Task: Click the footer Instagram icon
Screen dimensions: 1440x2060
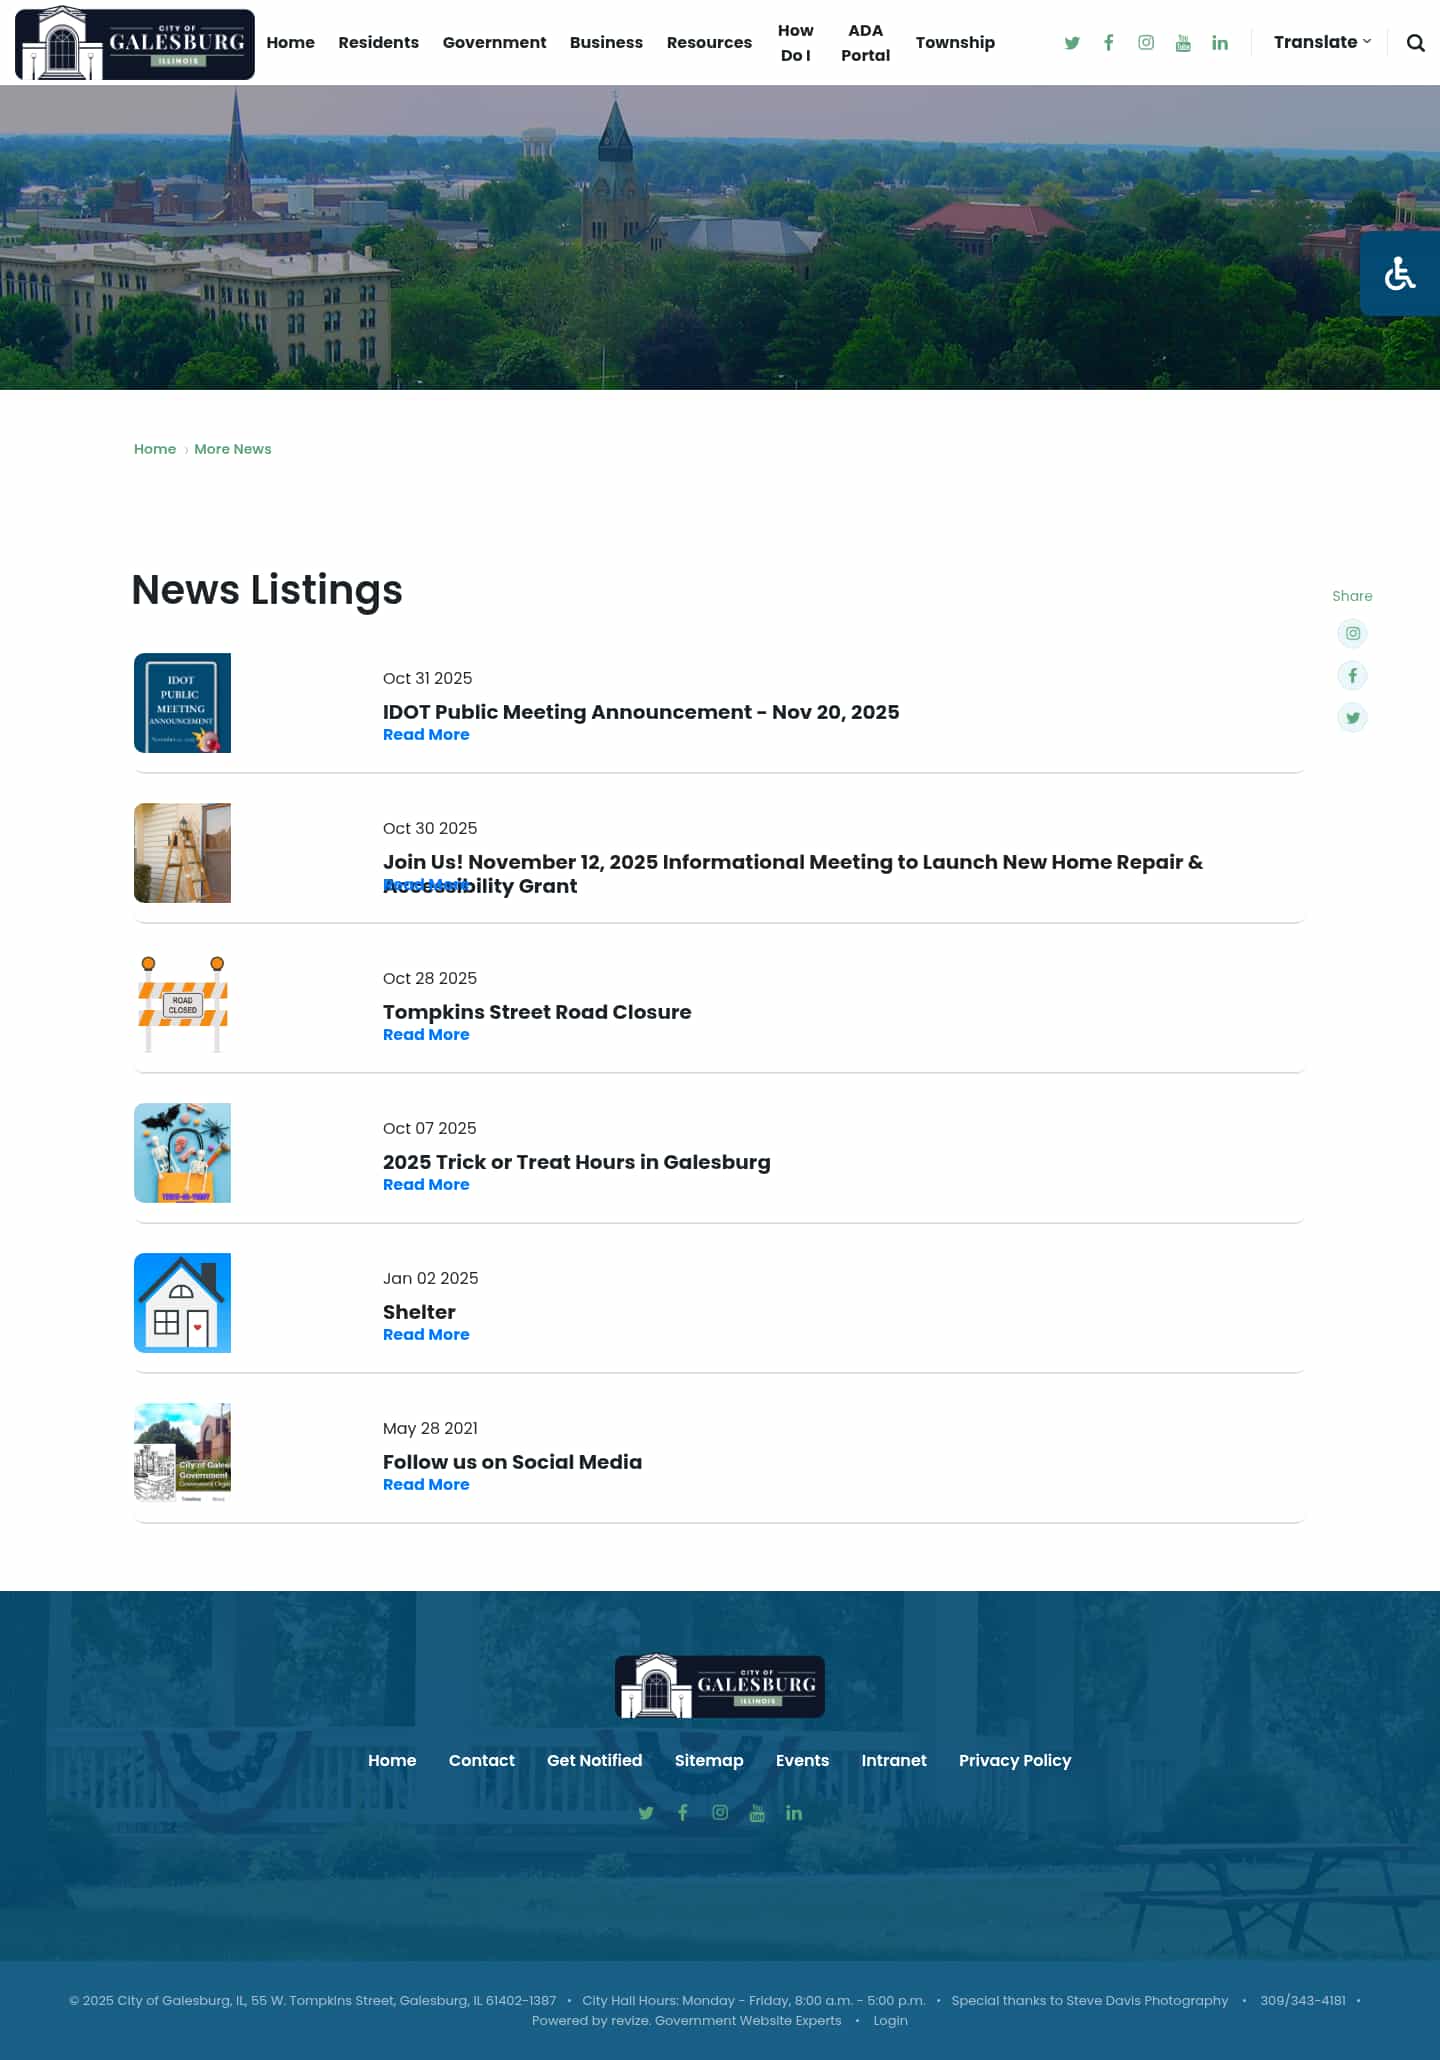Action: coord(720,1813)
